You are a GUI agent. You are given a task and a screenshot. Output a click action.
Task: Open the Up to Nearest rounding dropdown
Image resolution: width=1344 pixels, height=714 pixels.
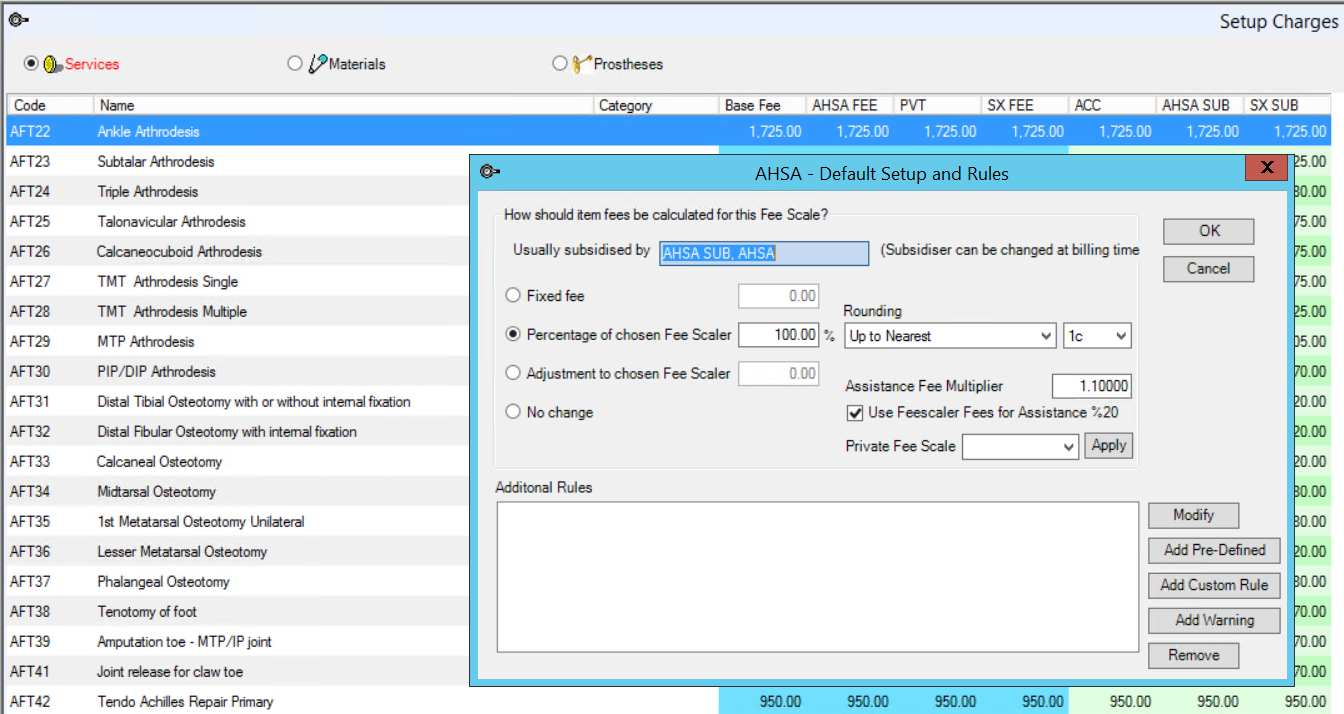pos(950,336)
